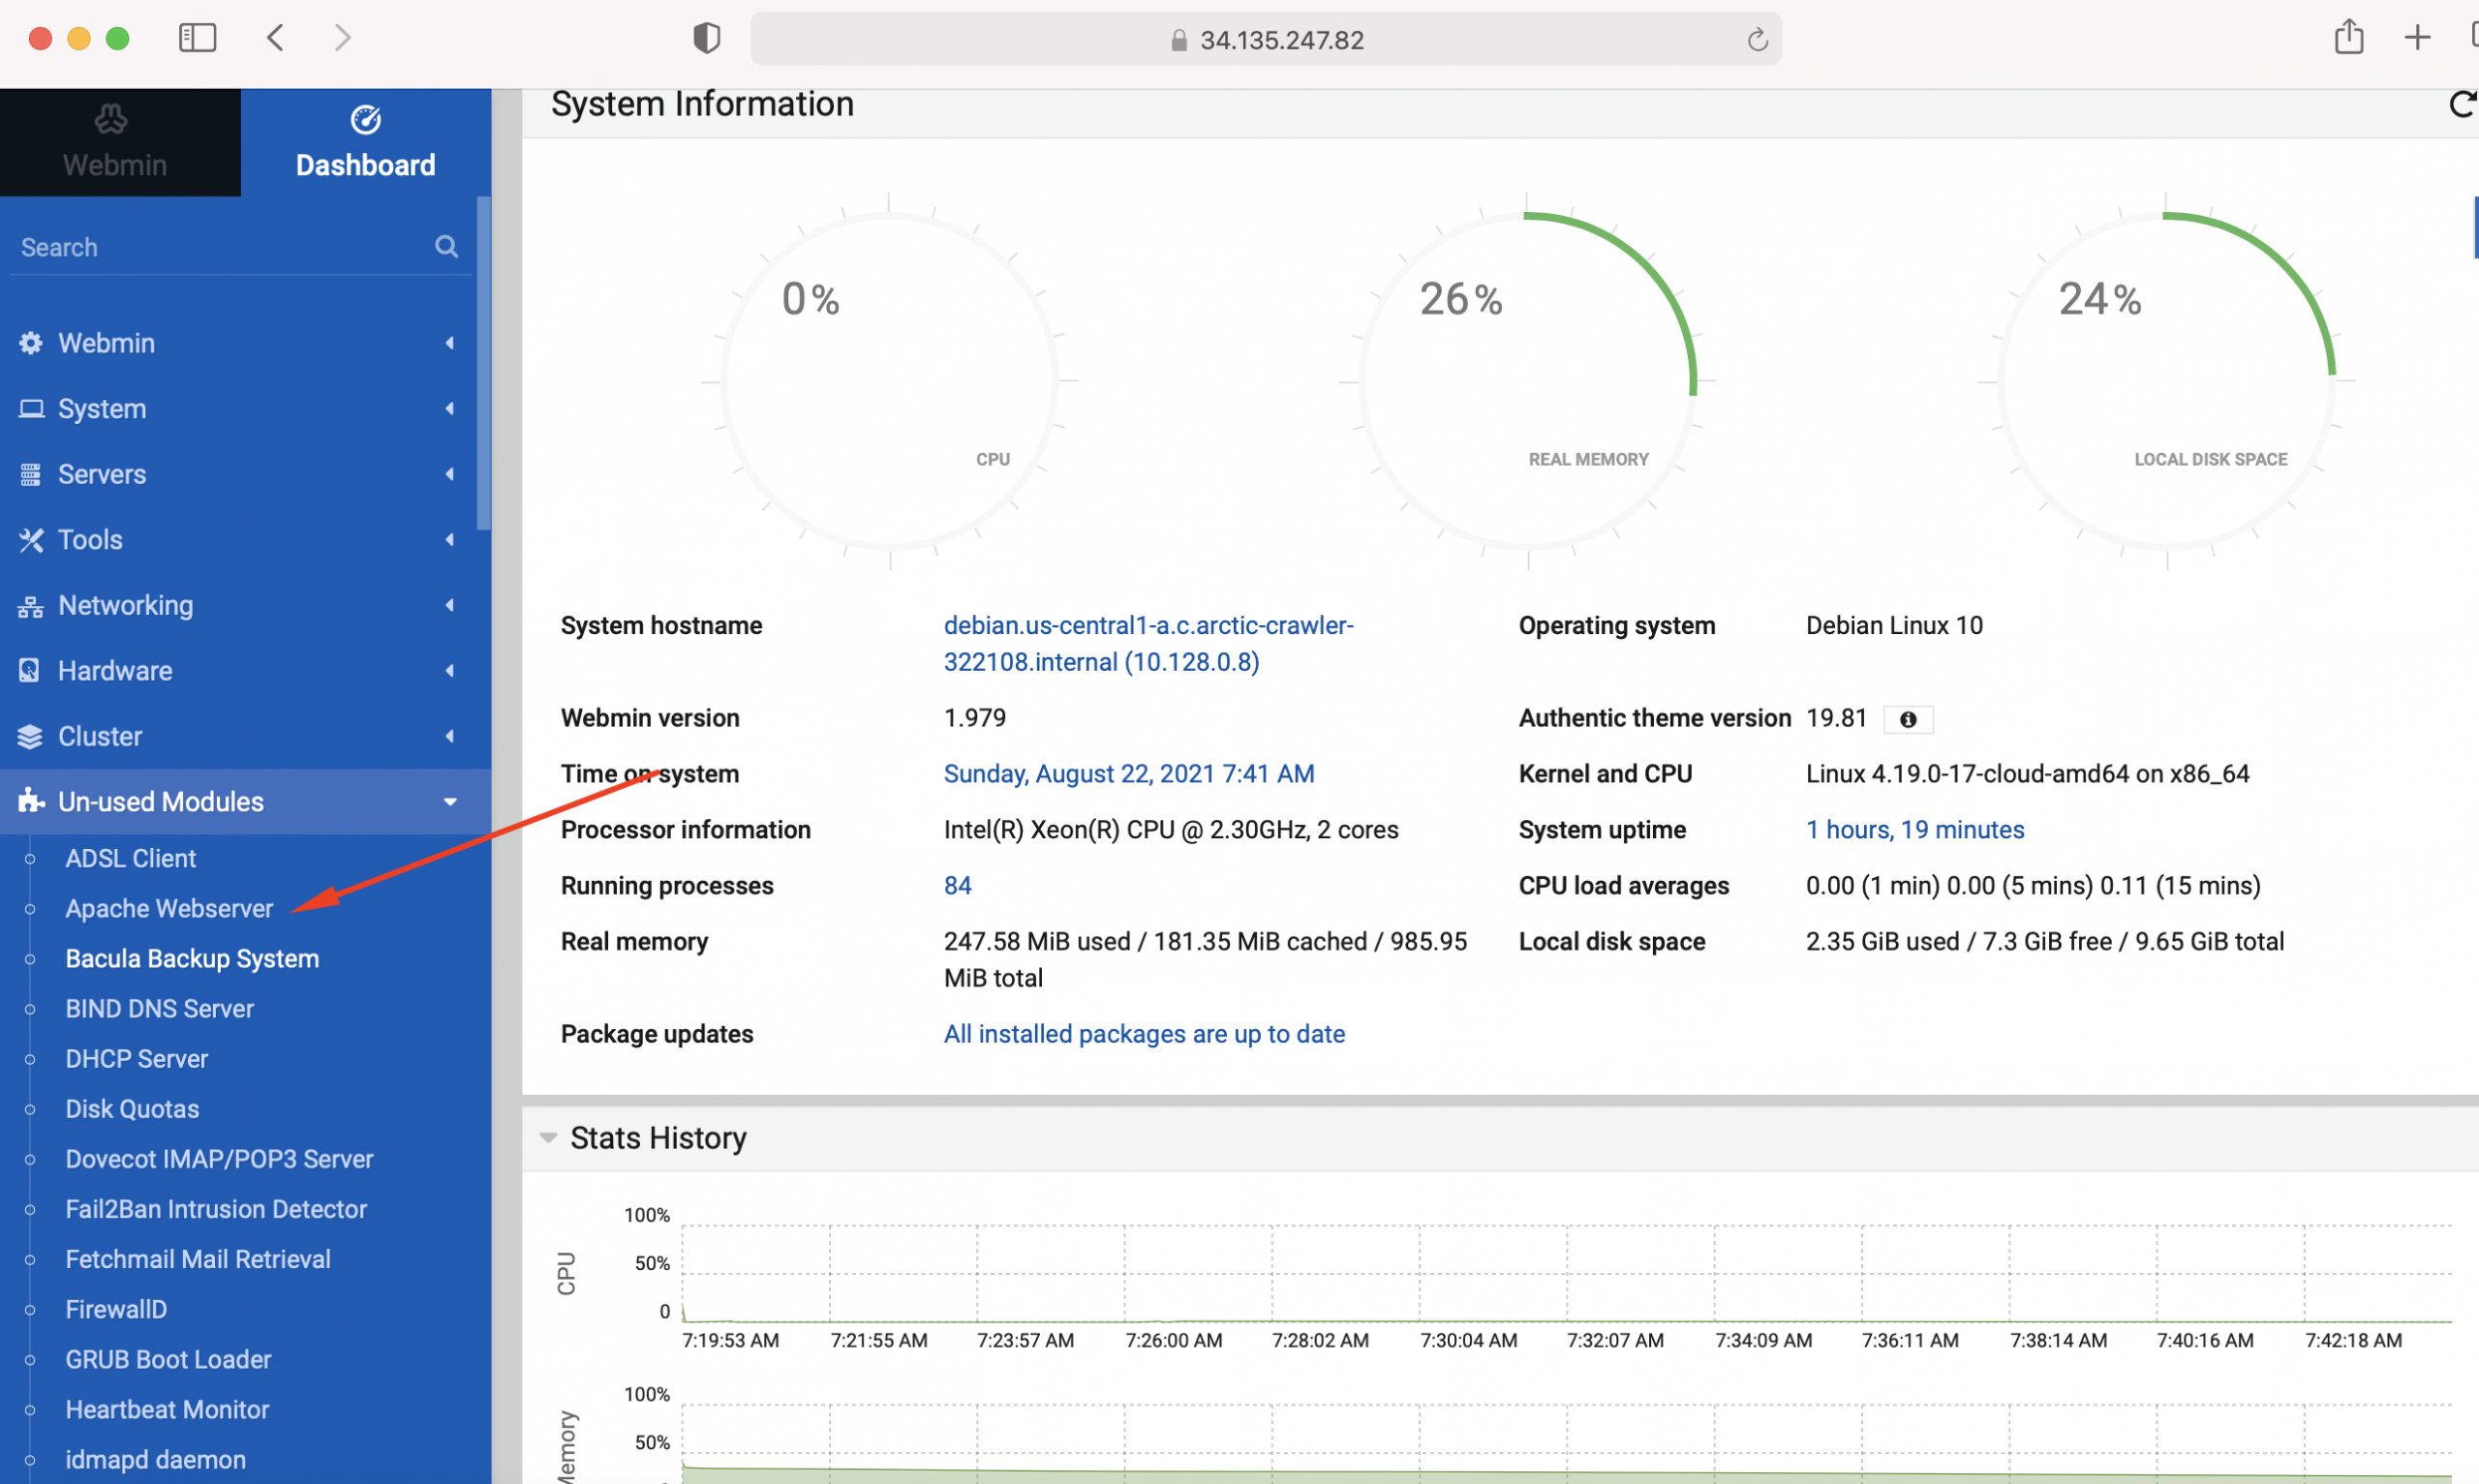The width and height of the screenshot is (2479, 1484).
Task: Click running processes count 84
Action: [x=957, y=886]
